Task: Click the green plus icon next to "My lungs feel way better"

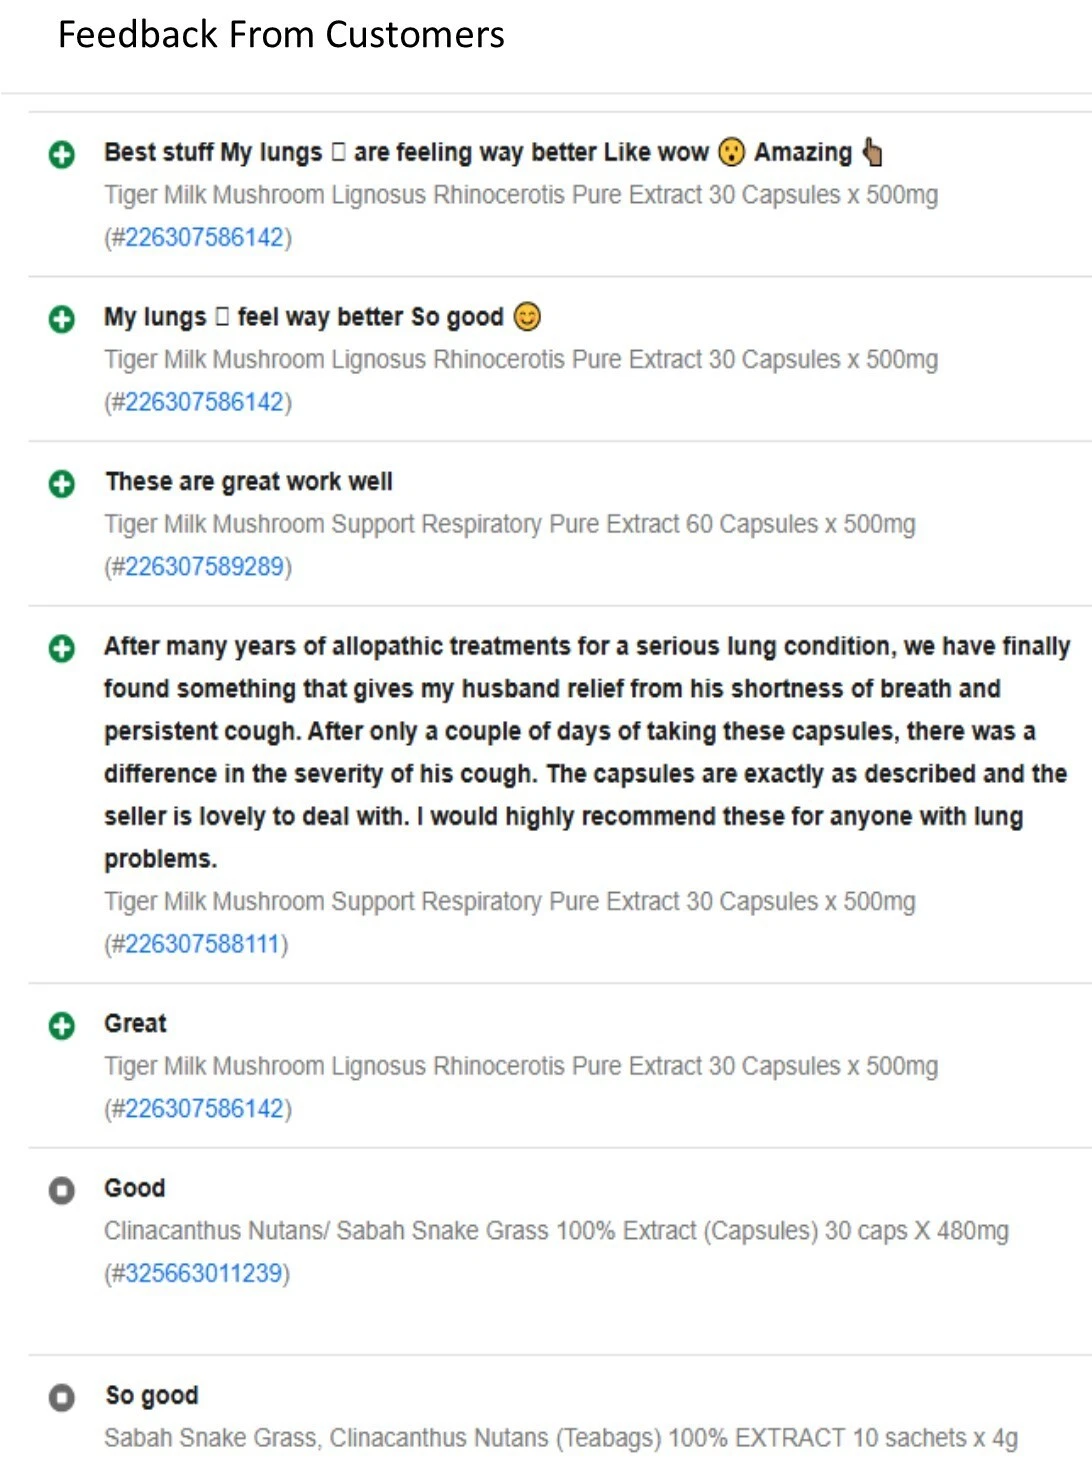Action: [x=62, y=319]
